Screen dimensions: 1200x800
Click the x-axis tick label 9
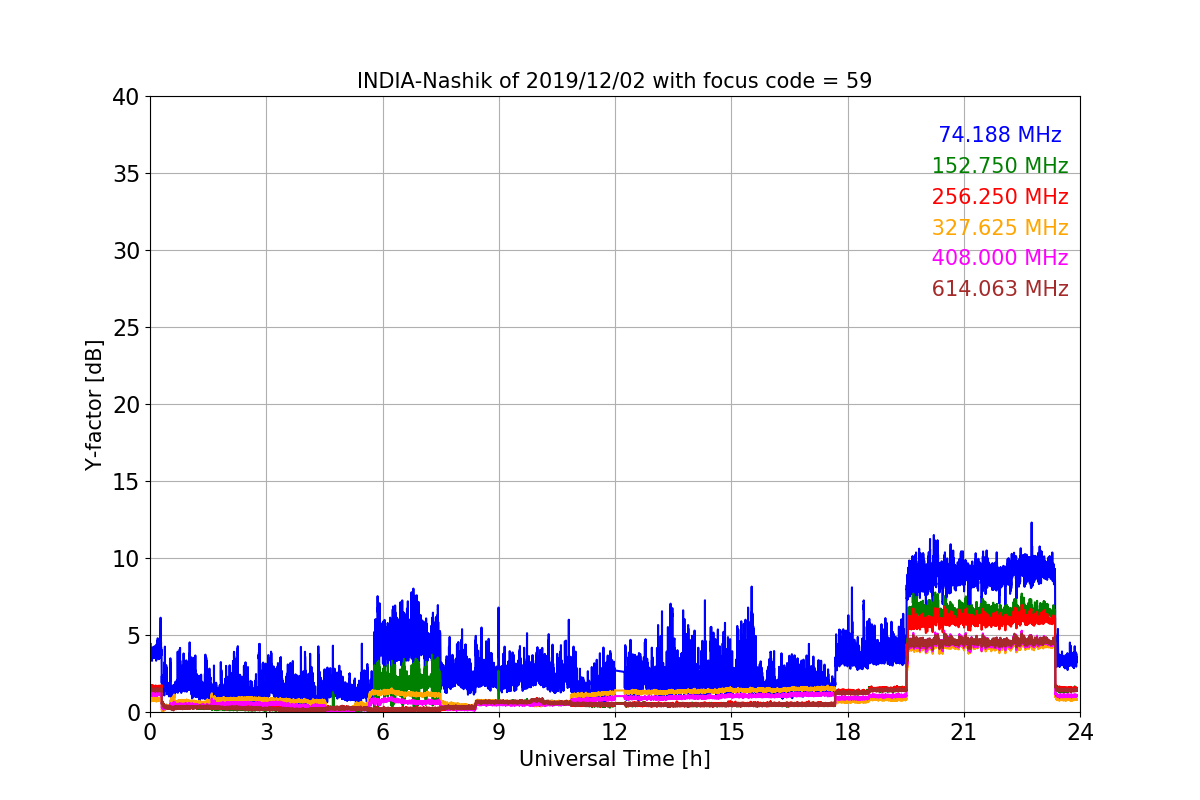tap(498, 731)
